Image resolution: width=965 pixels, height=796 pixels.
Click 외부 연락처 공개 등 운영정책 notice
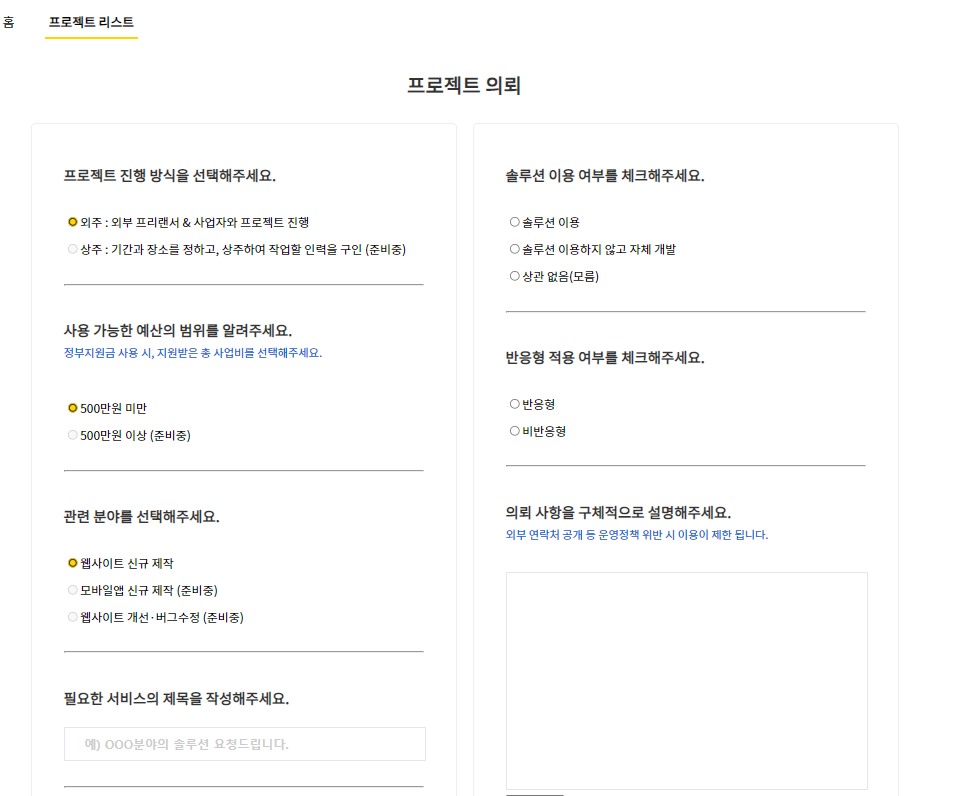coord(637,534)
